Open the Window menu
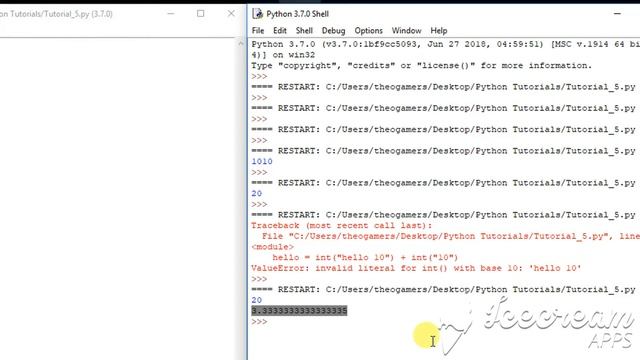The image size is (640, 360). click(407, 31)
